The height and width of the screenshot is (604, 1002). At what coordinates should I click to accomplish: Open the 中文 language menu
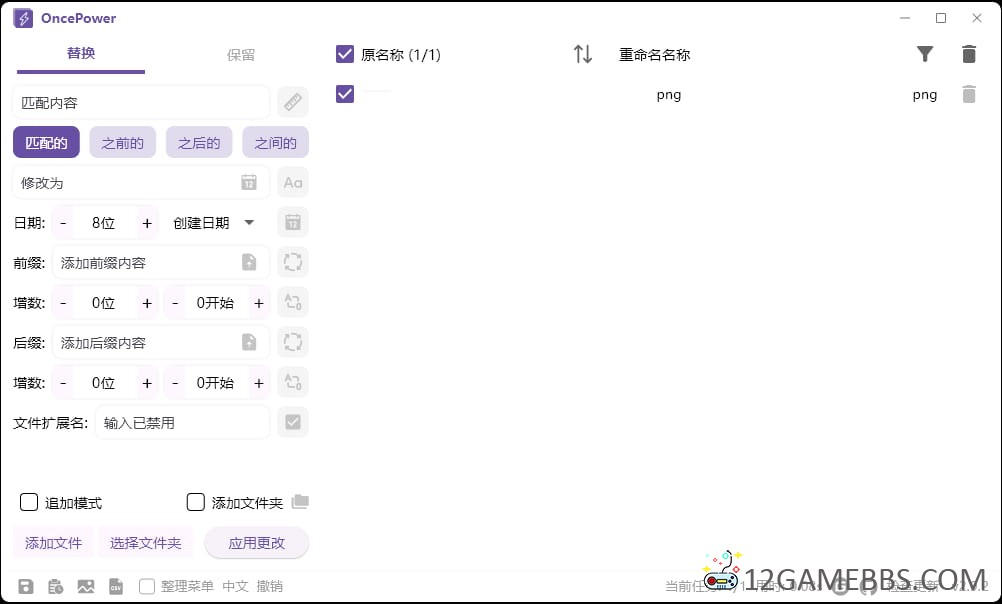pos(236,587)
